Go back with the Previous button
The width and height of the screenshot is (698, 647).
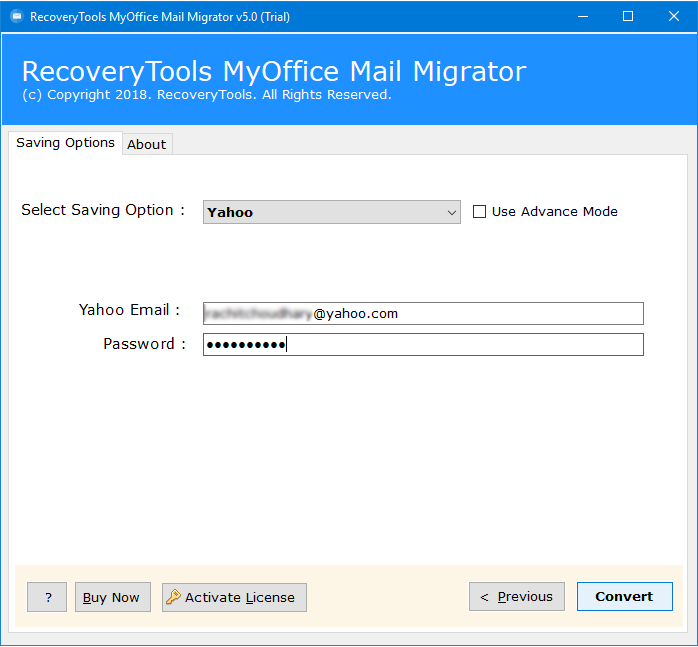tap(517, 596)
